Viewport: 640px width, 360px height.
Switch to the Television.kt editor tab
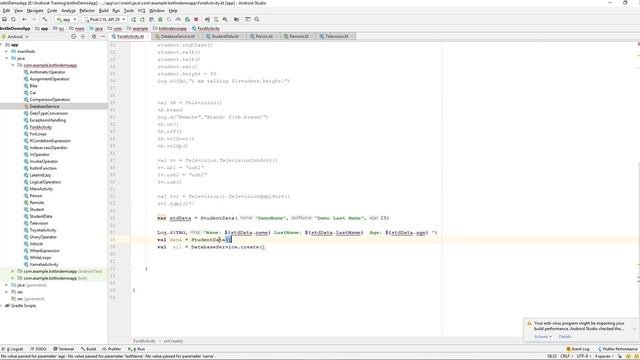(x=336, y=36)
